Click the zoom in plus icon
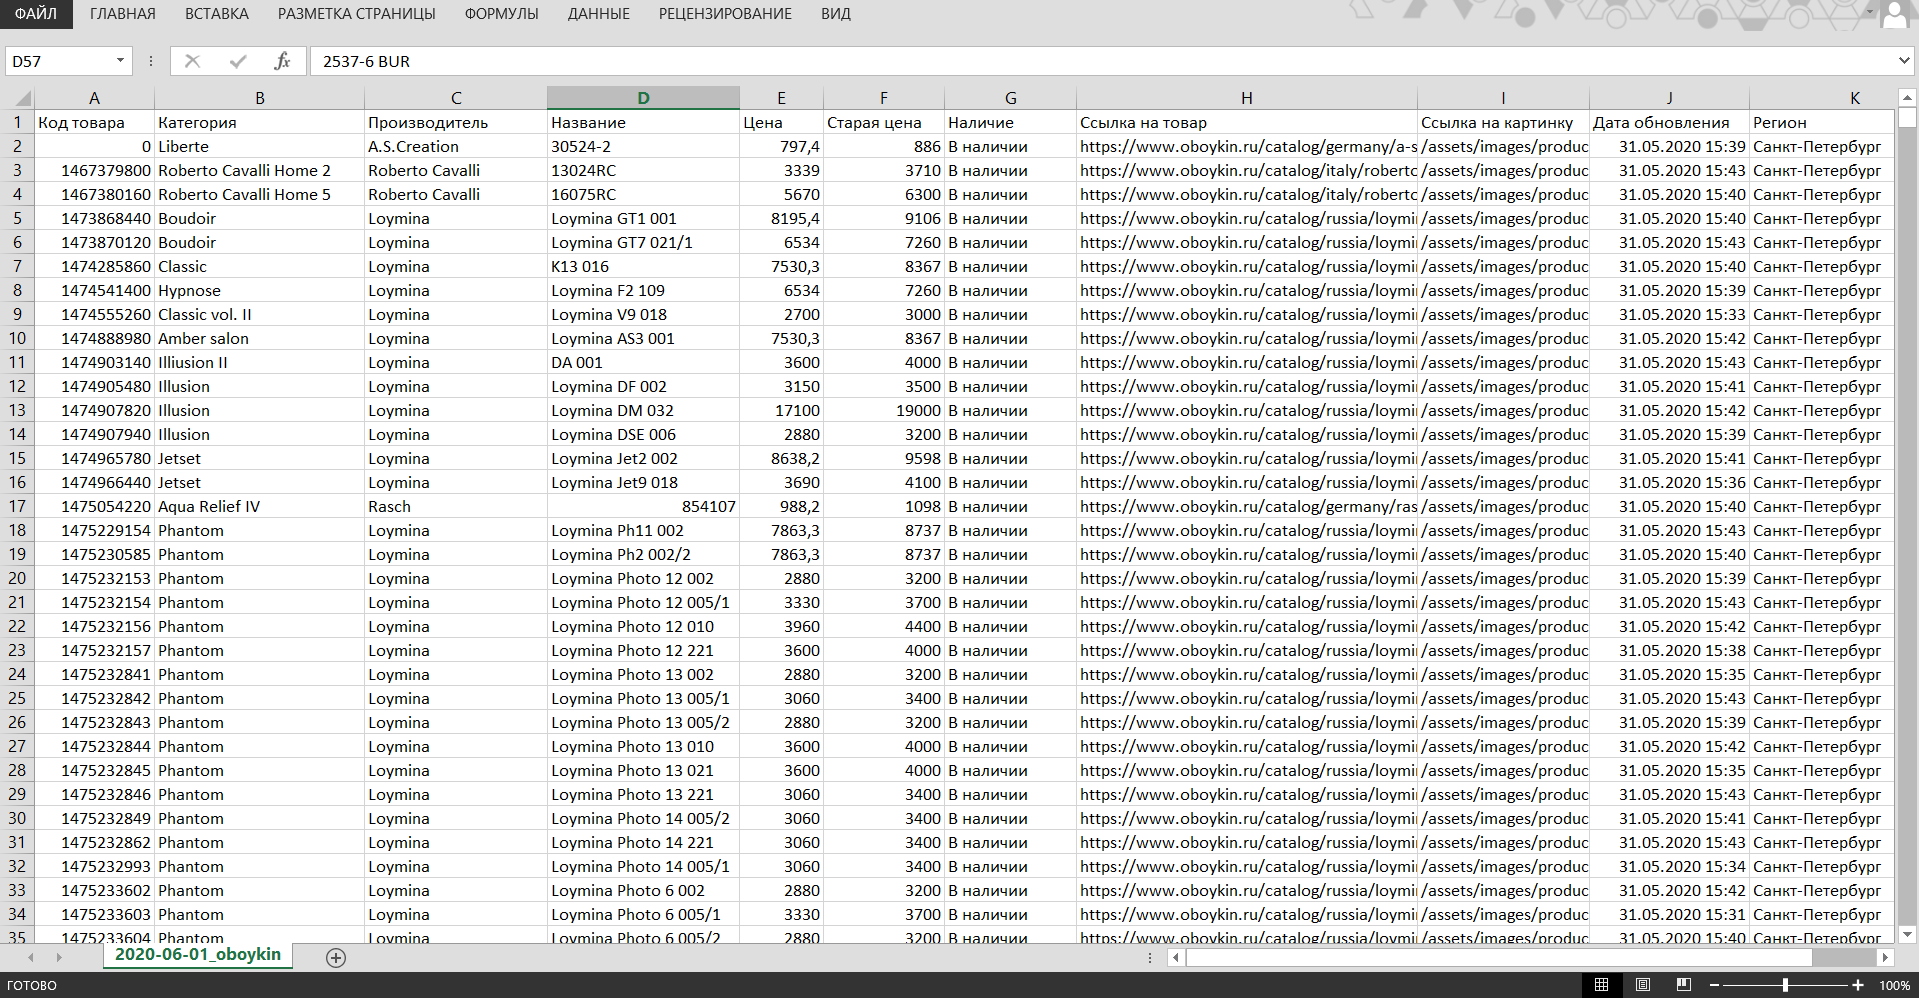The image size is (1919, 998). click(1858, 985)
